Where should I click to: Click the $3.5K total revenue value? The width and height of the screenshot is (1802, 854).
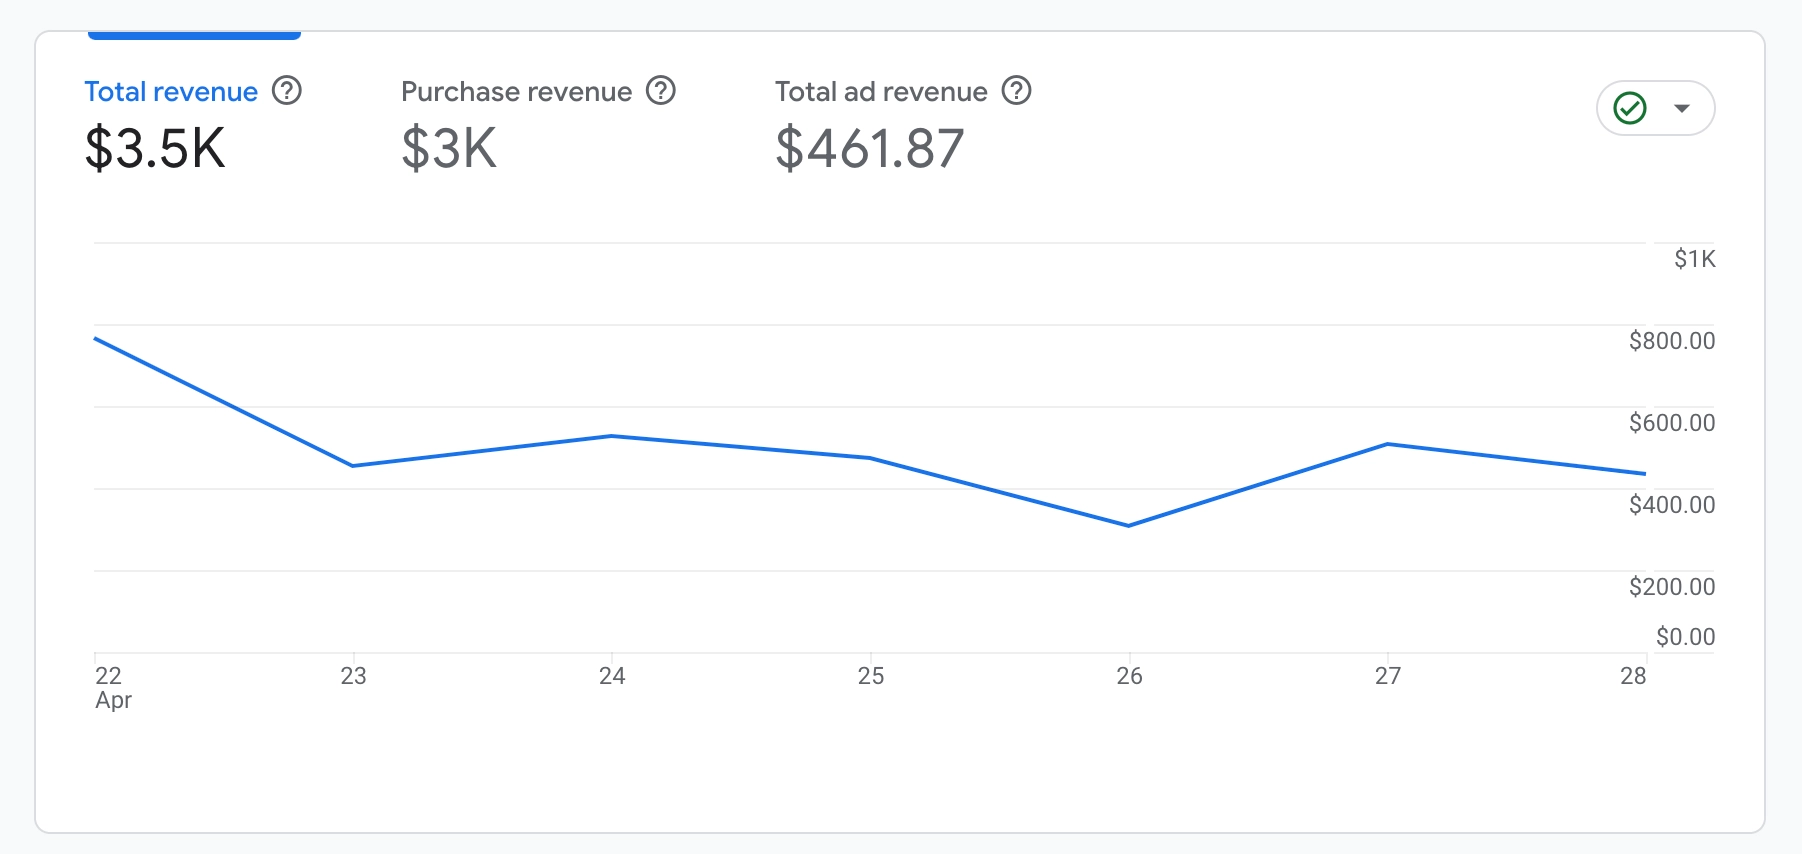coord(155,148)
